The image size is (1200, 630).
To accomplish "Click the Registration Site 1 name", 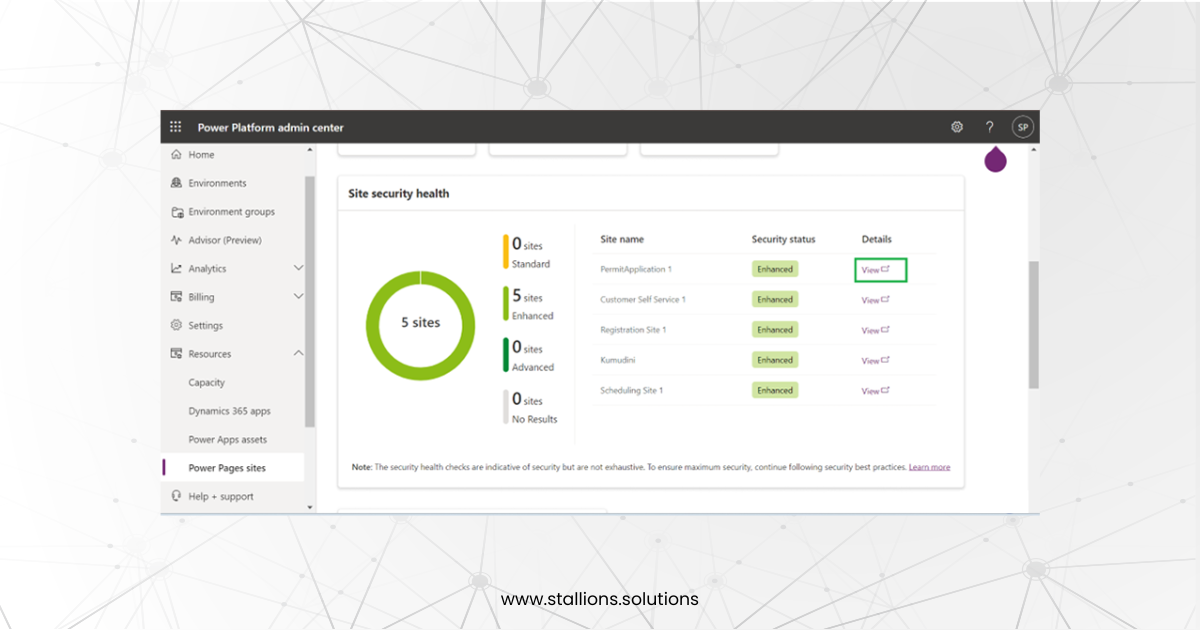I will [x=633, y=330].
